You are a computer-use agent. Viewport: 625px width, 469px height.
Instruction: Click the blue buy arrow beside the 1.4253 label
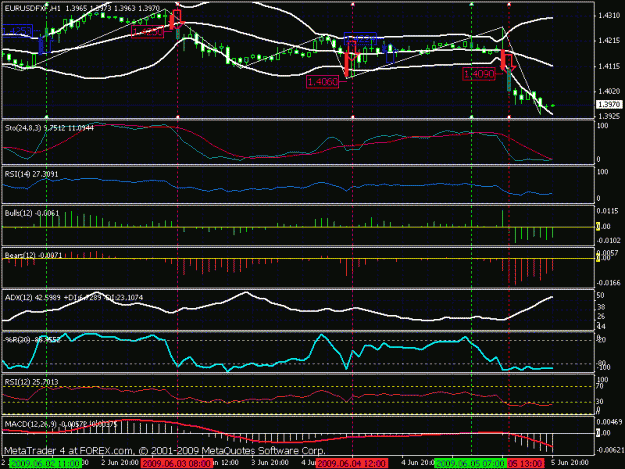click(45, 44)
